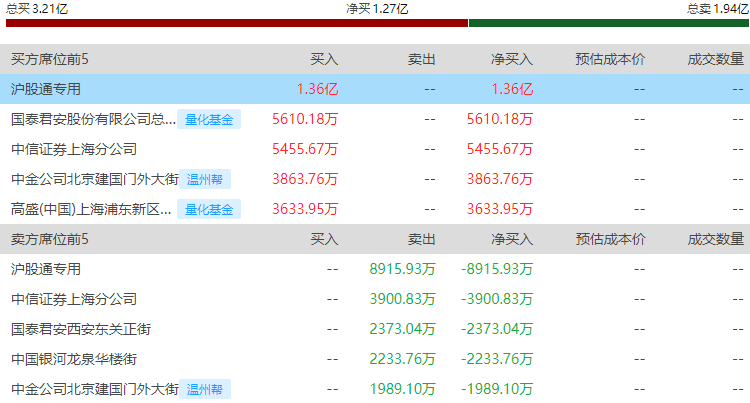Open 中国银河龙泉华楼街 seat
750x403 pixels.
(74, 359)
